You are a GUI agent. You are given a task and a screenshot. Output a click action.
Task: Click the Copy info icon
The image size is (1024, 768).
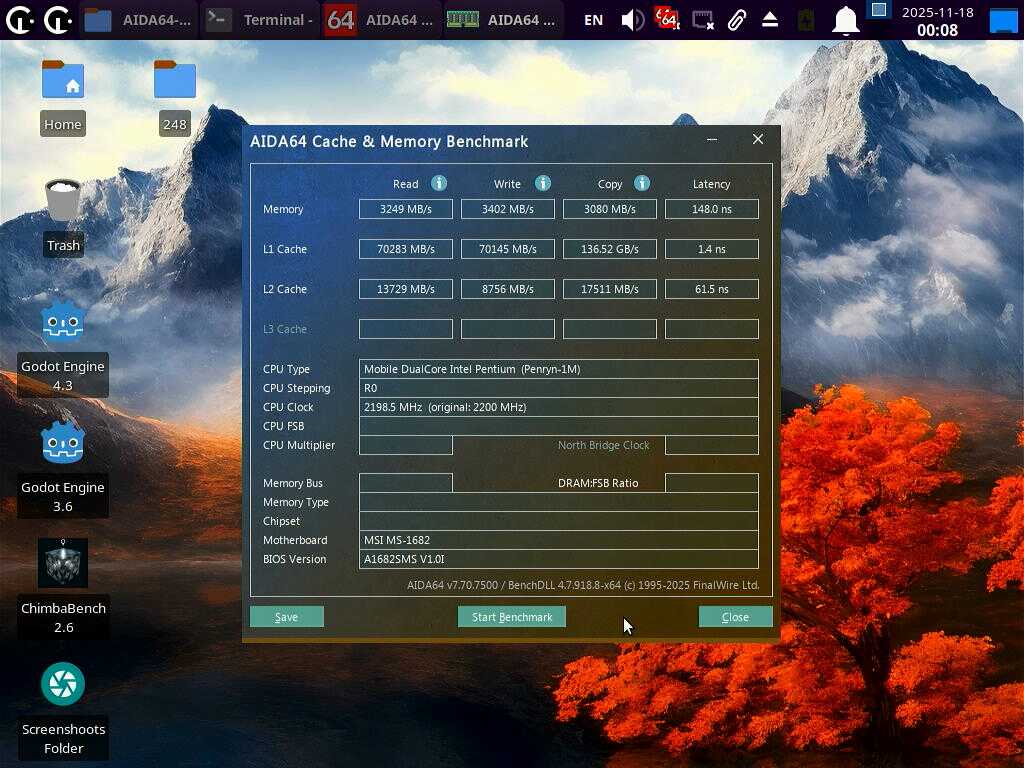pyautogui.click(x=642, y=183)
